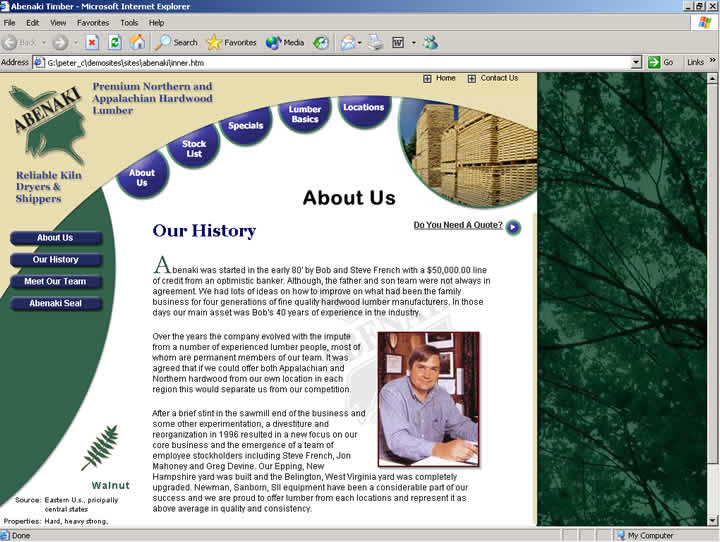Image resolution: width=720 pixels, height=542 pixels.
Task: Click the Print toolbar icon
Action: (x=375, y=43)
